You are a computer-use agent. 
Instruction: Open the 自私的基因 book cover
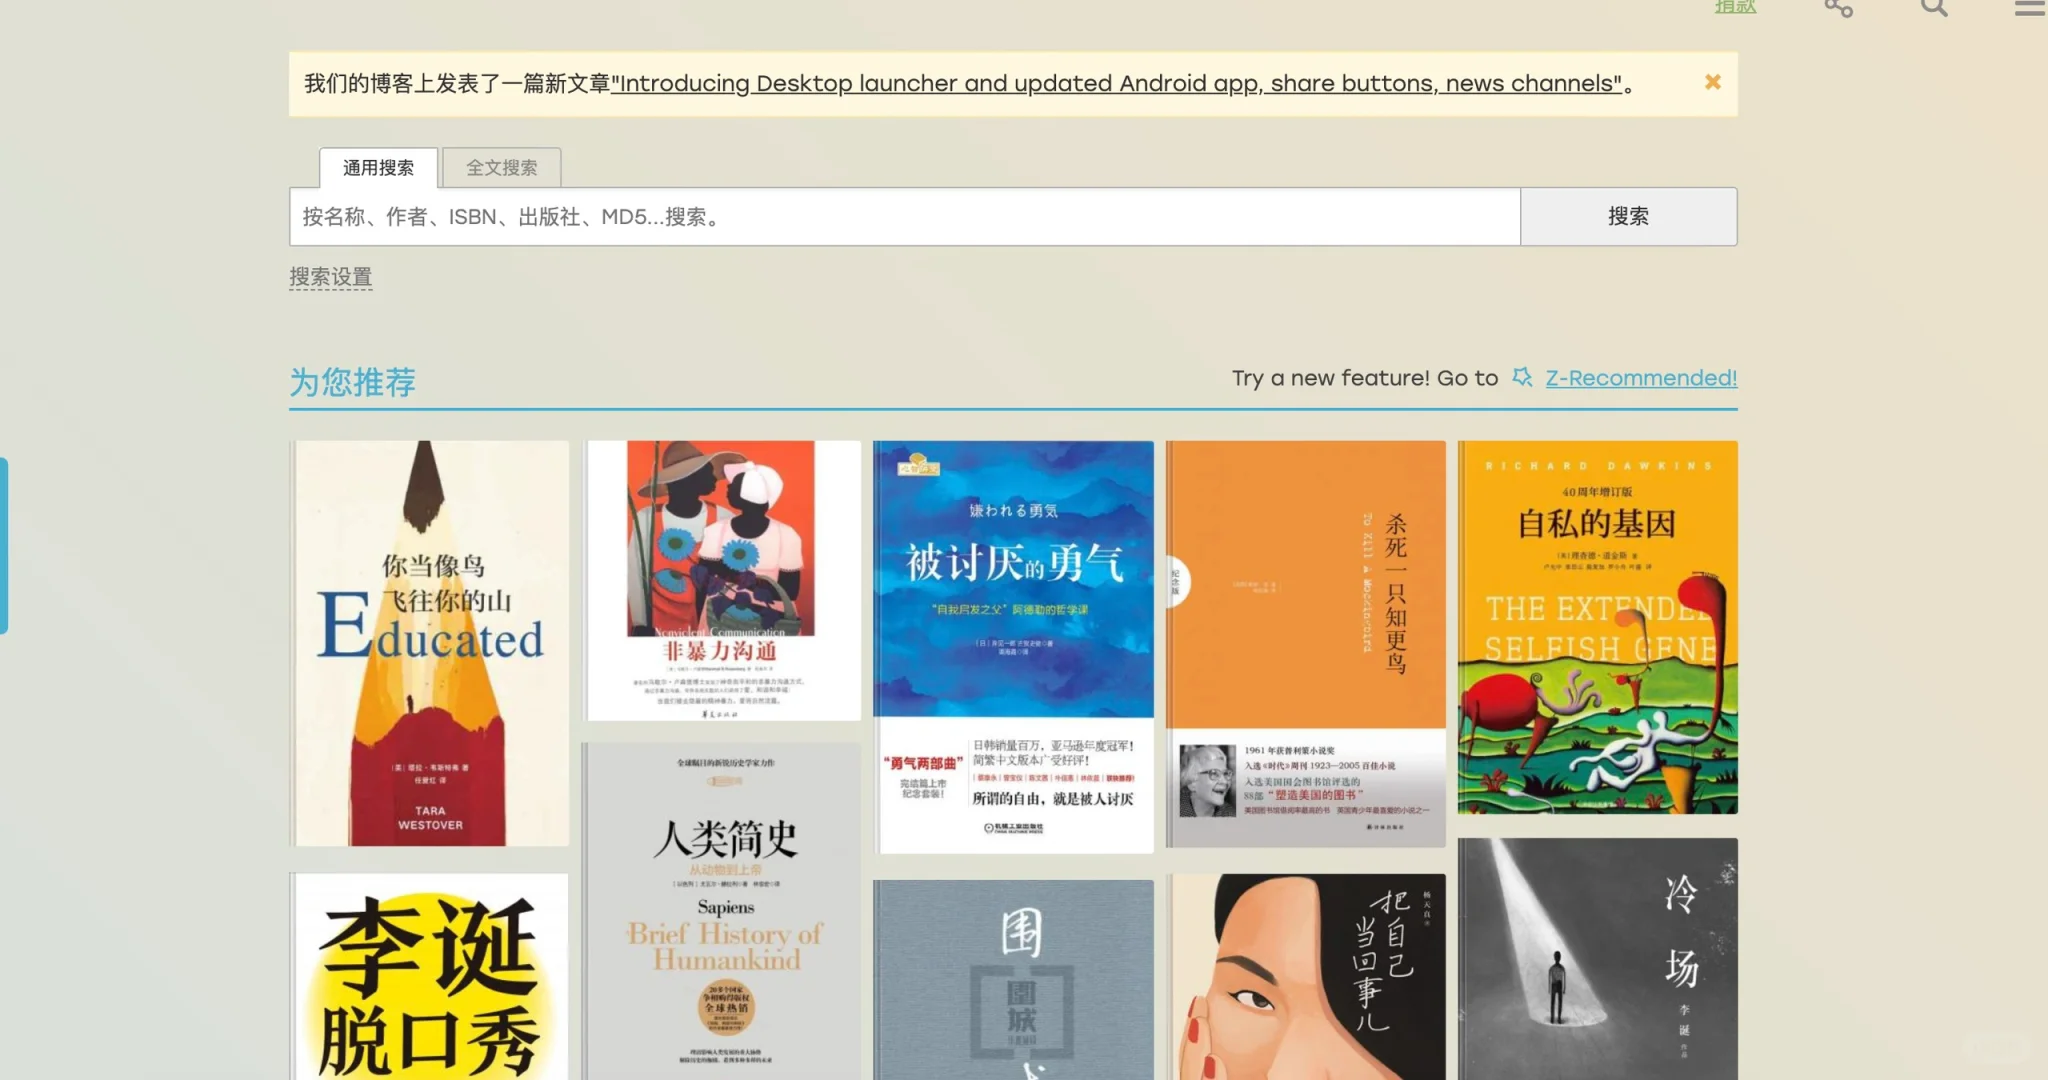click(x=1597, y=627)
